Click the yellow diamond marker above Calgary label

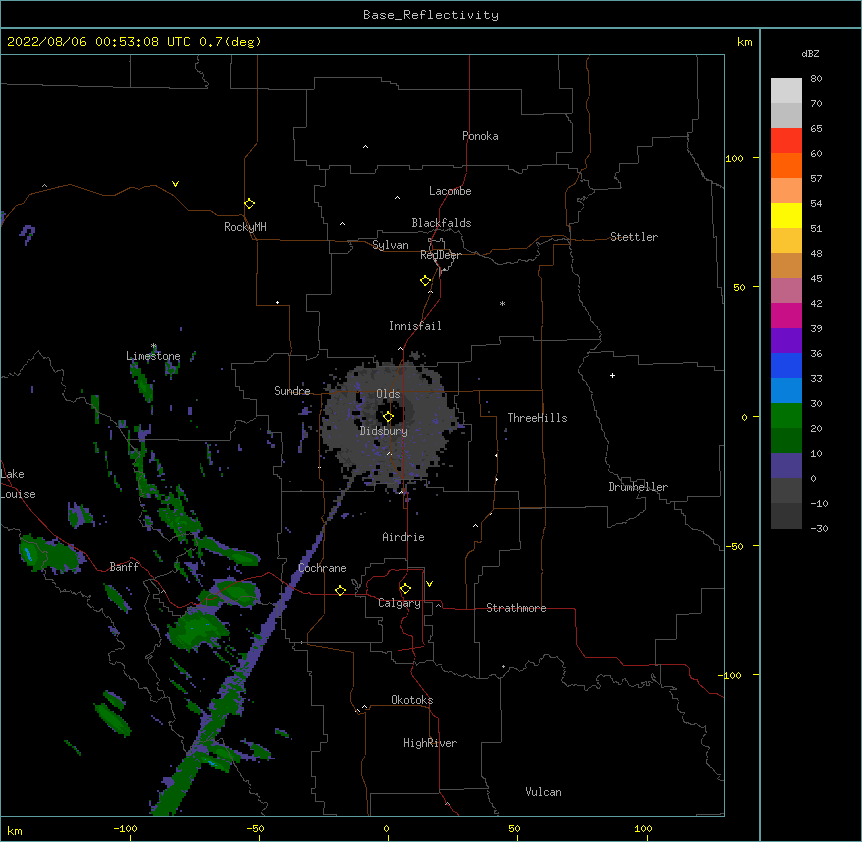pyautogui.click(x=405, y=589)
